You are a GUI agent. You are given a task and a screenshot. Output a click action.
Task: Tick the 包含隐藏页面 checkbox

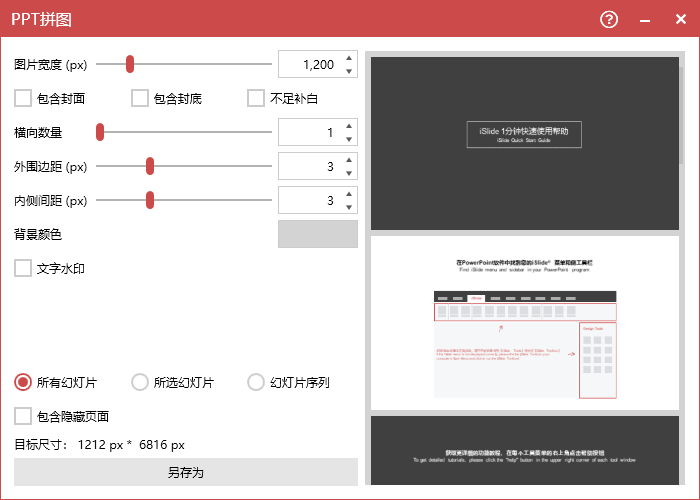click(23, 416)
